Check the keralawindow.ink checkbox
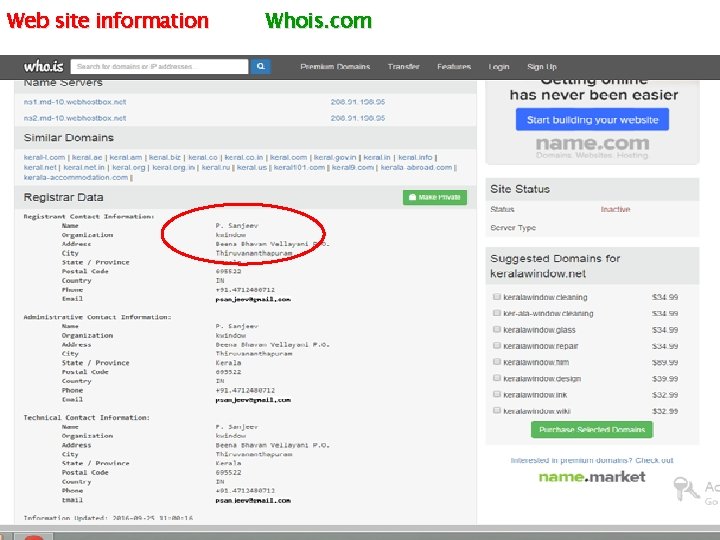This screenshot has width=720, height=540. click(x=496, y=394)
